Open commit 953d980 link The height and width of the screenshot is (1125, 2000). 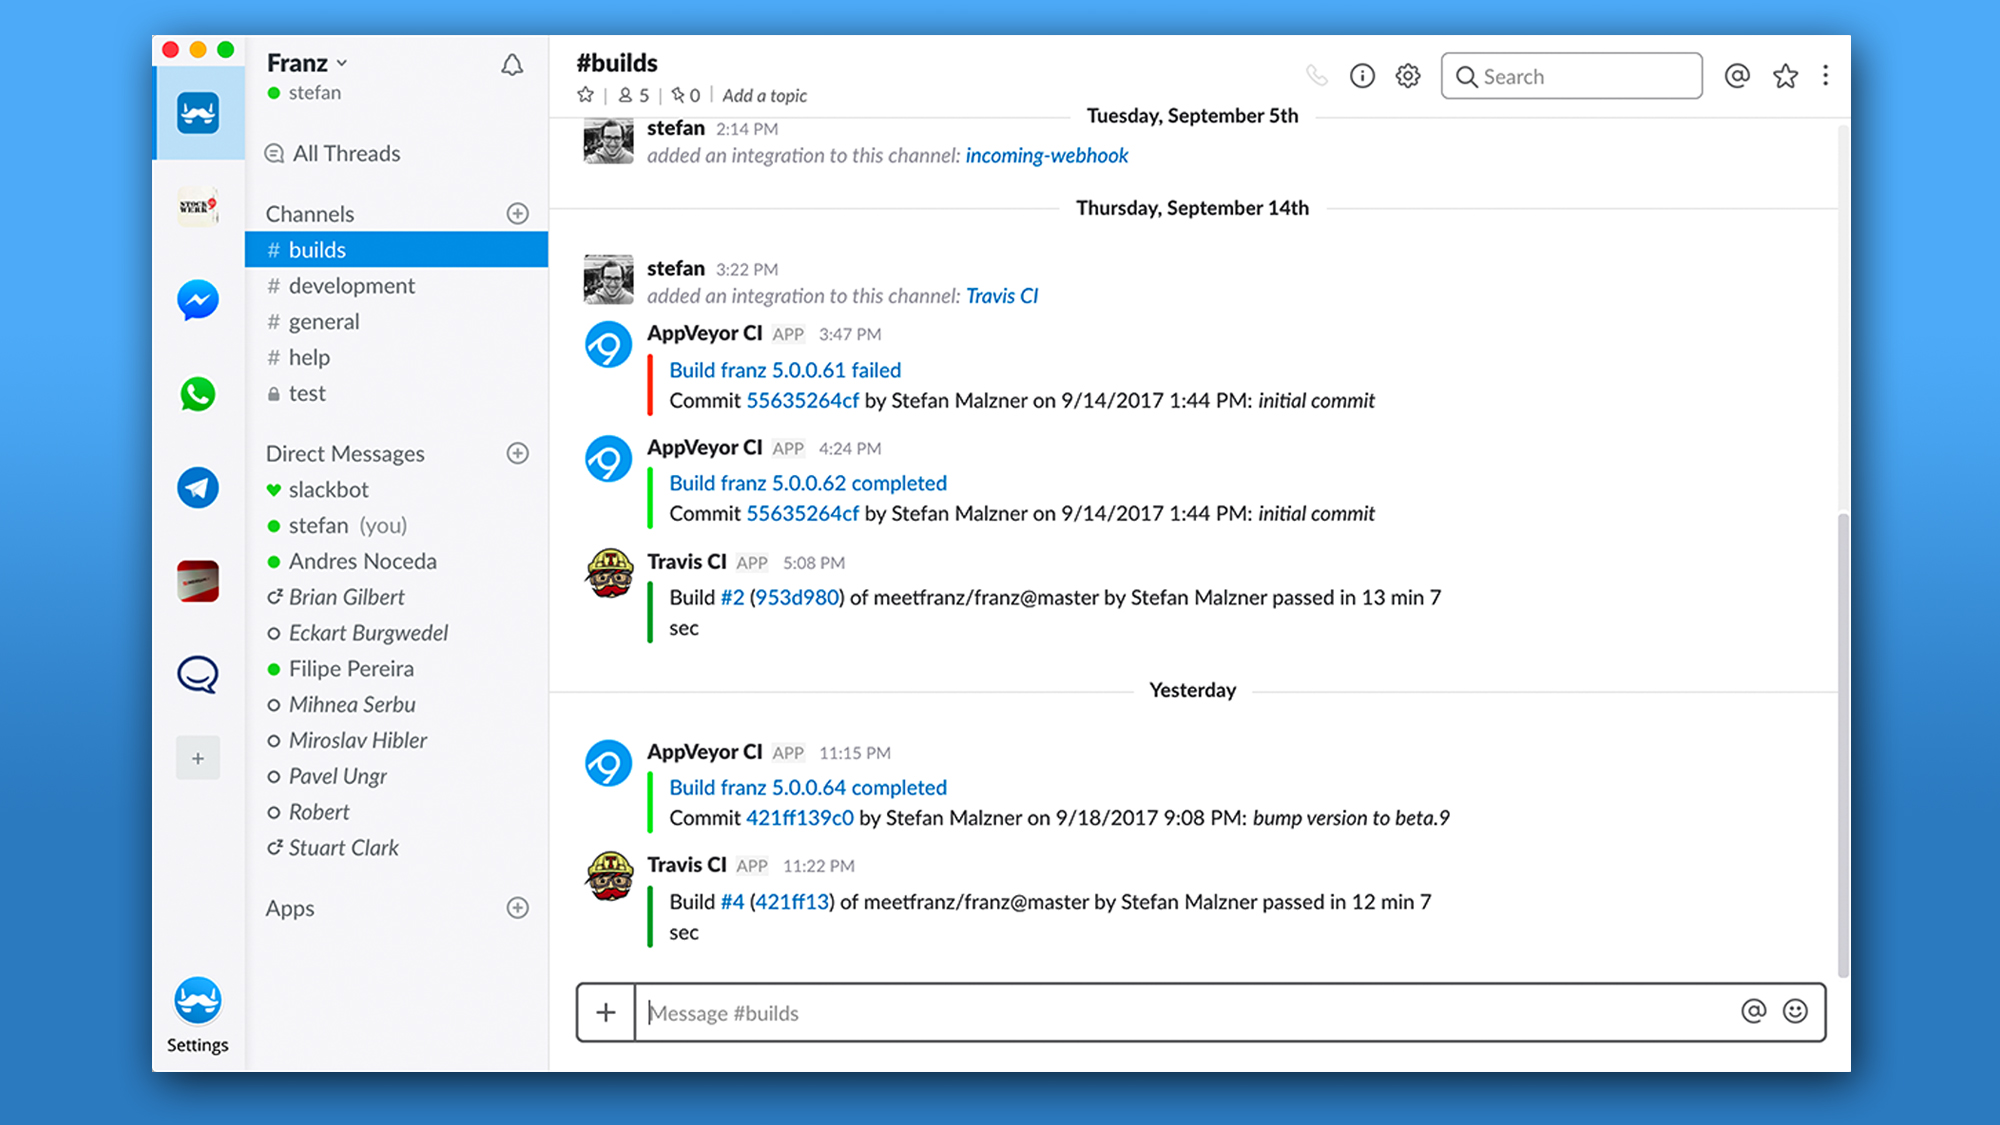797,598
